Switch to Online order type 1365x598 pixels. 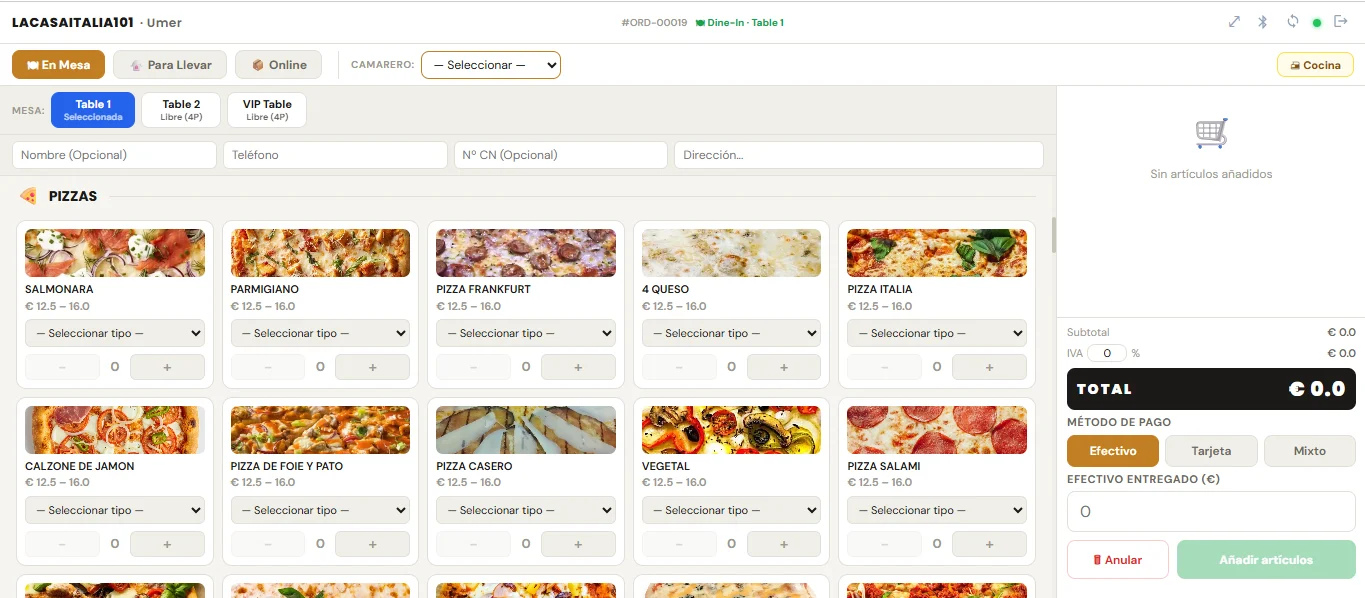[x=278, y=65]
